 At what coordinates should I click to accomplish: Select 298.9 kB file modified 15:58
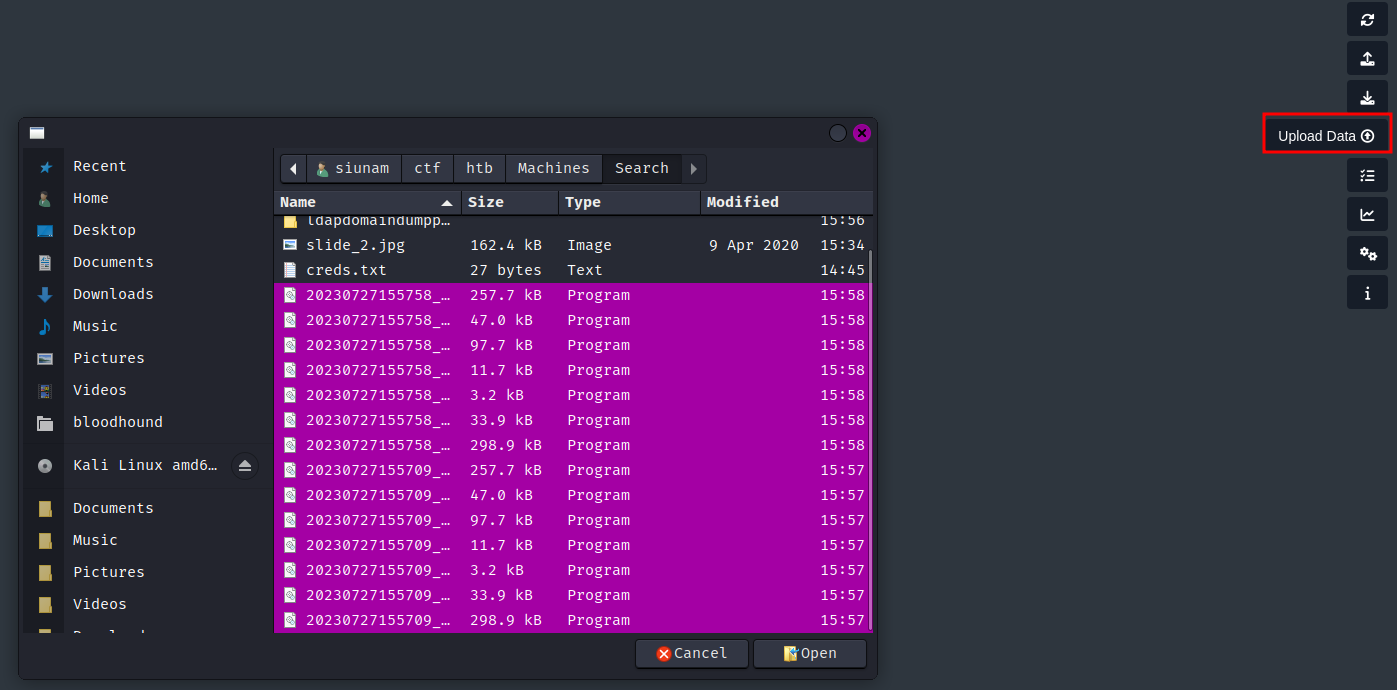click(x=572, y=445)
